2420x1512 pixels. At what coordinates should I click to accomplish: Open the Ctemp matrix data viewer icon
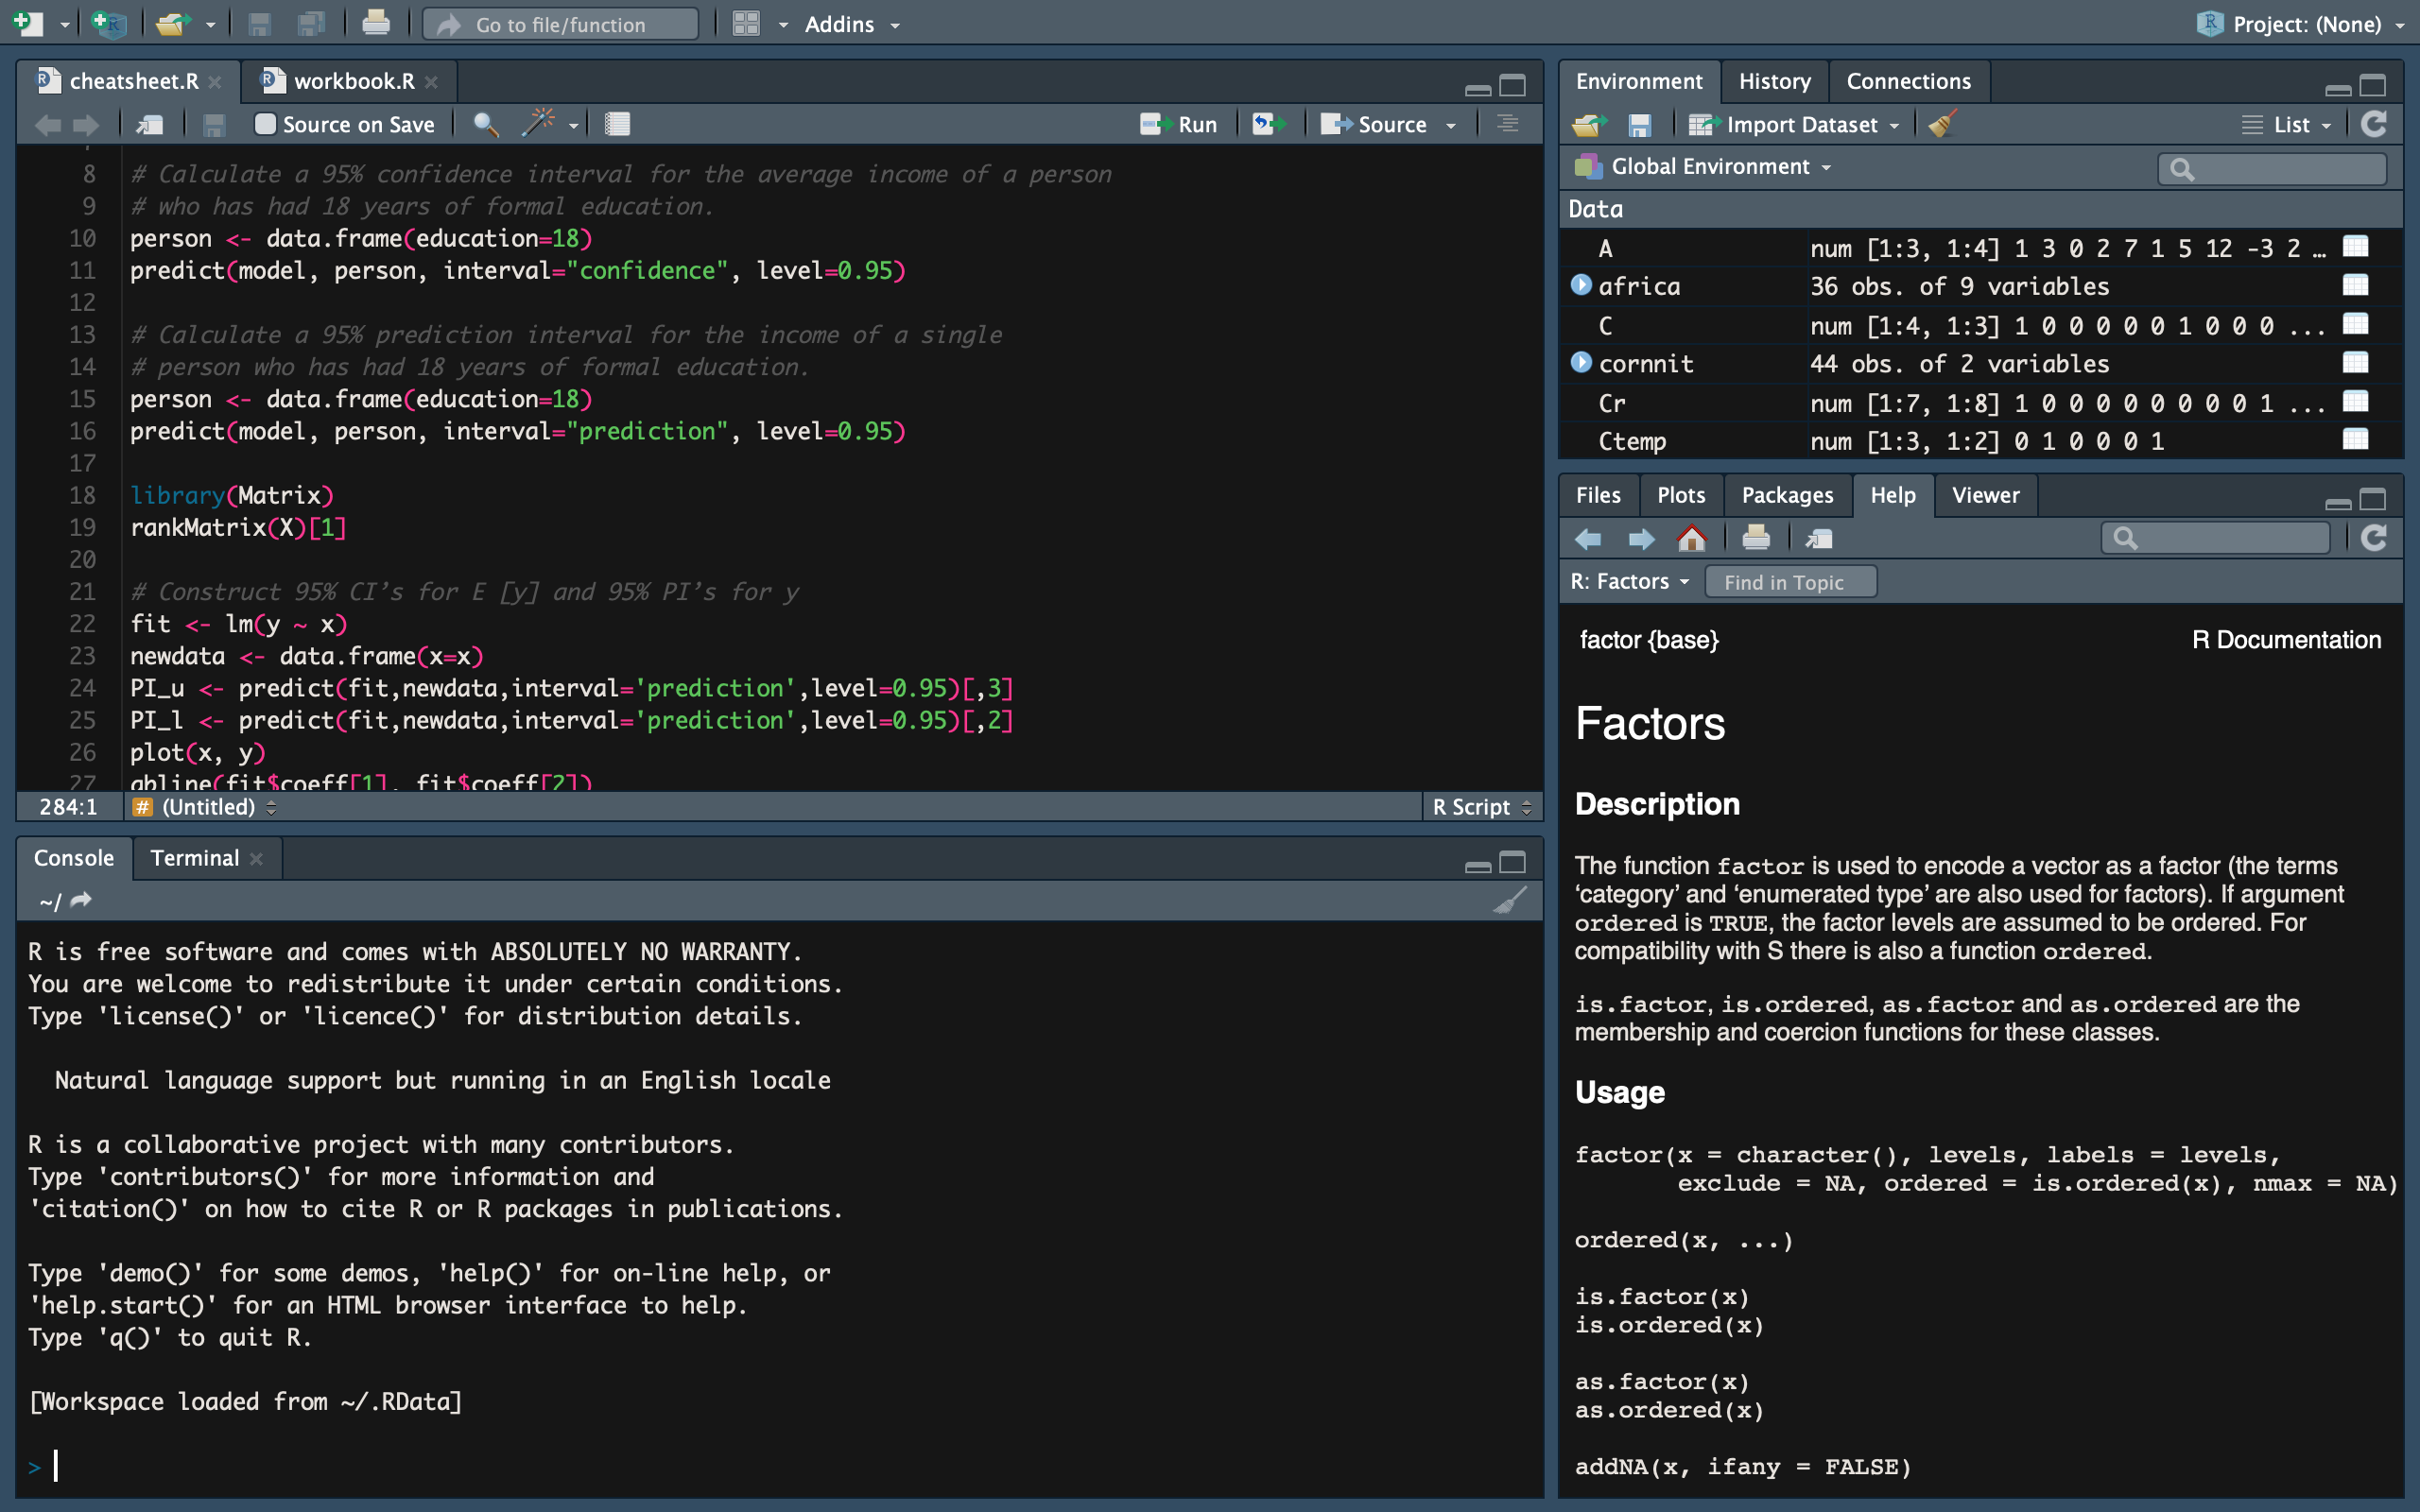(x=2355, y=439)
